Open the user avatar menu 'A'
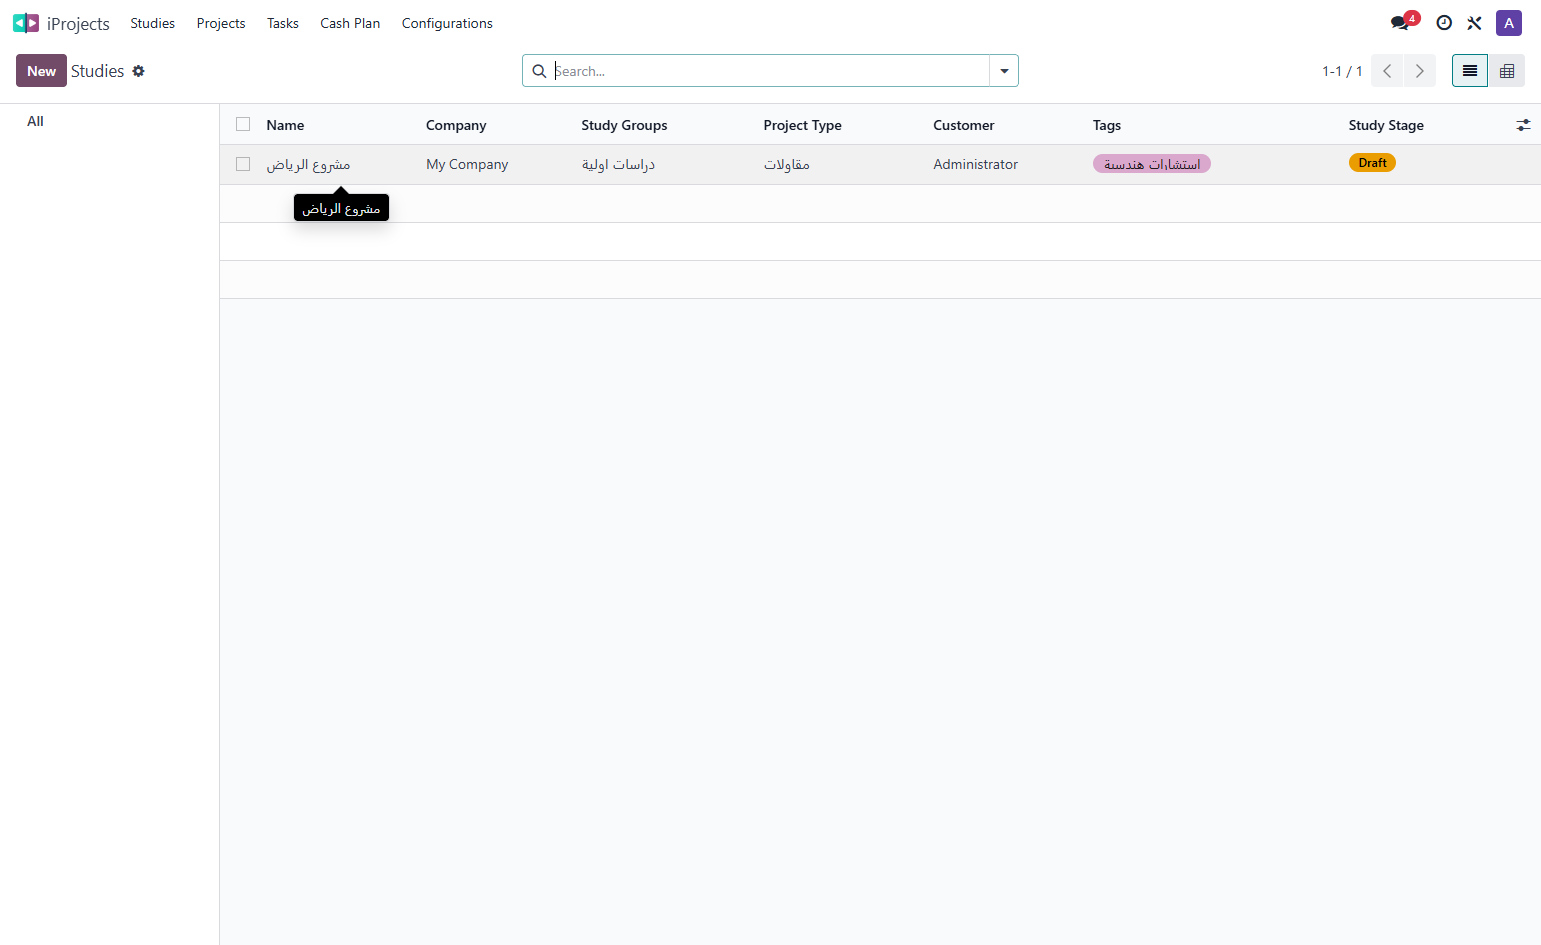This screenshot has width=1541, height=945. pyautogui.click(x=1509, y=23)
